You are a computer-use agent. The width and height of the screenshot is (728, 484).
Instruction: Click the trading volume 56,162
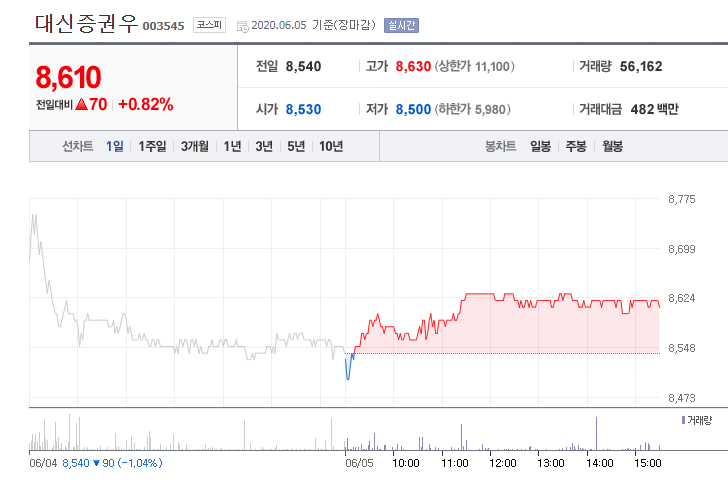click(x=641, y=66)
